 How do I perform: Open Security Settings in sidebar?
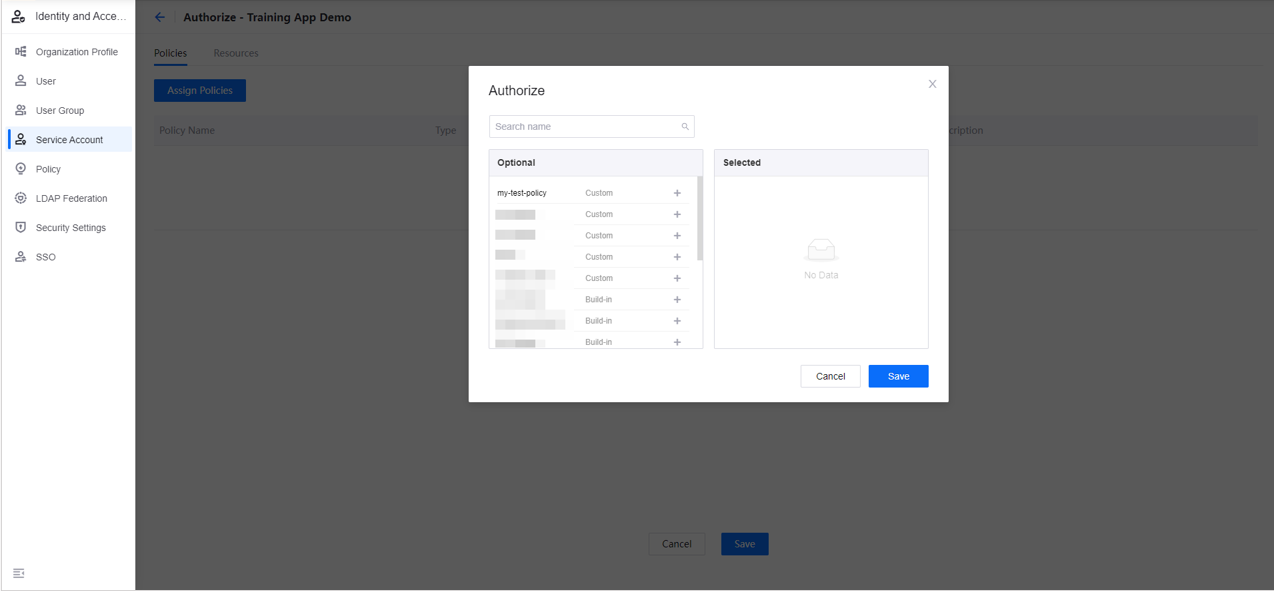coord(70,228)
